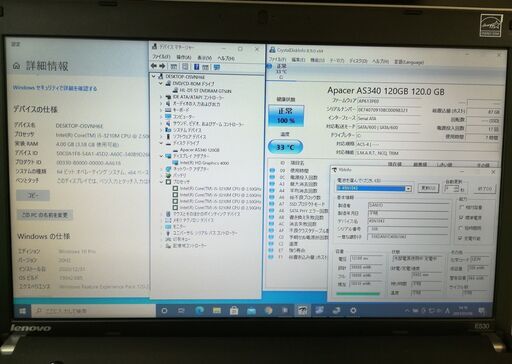Click the green battery level progress bar

point(358,294)
